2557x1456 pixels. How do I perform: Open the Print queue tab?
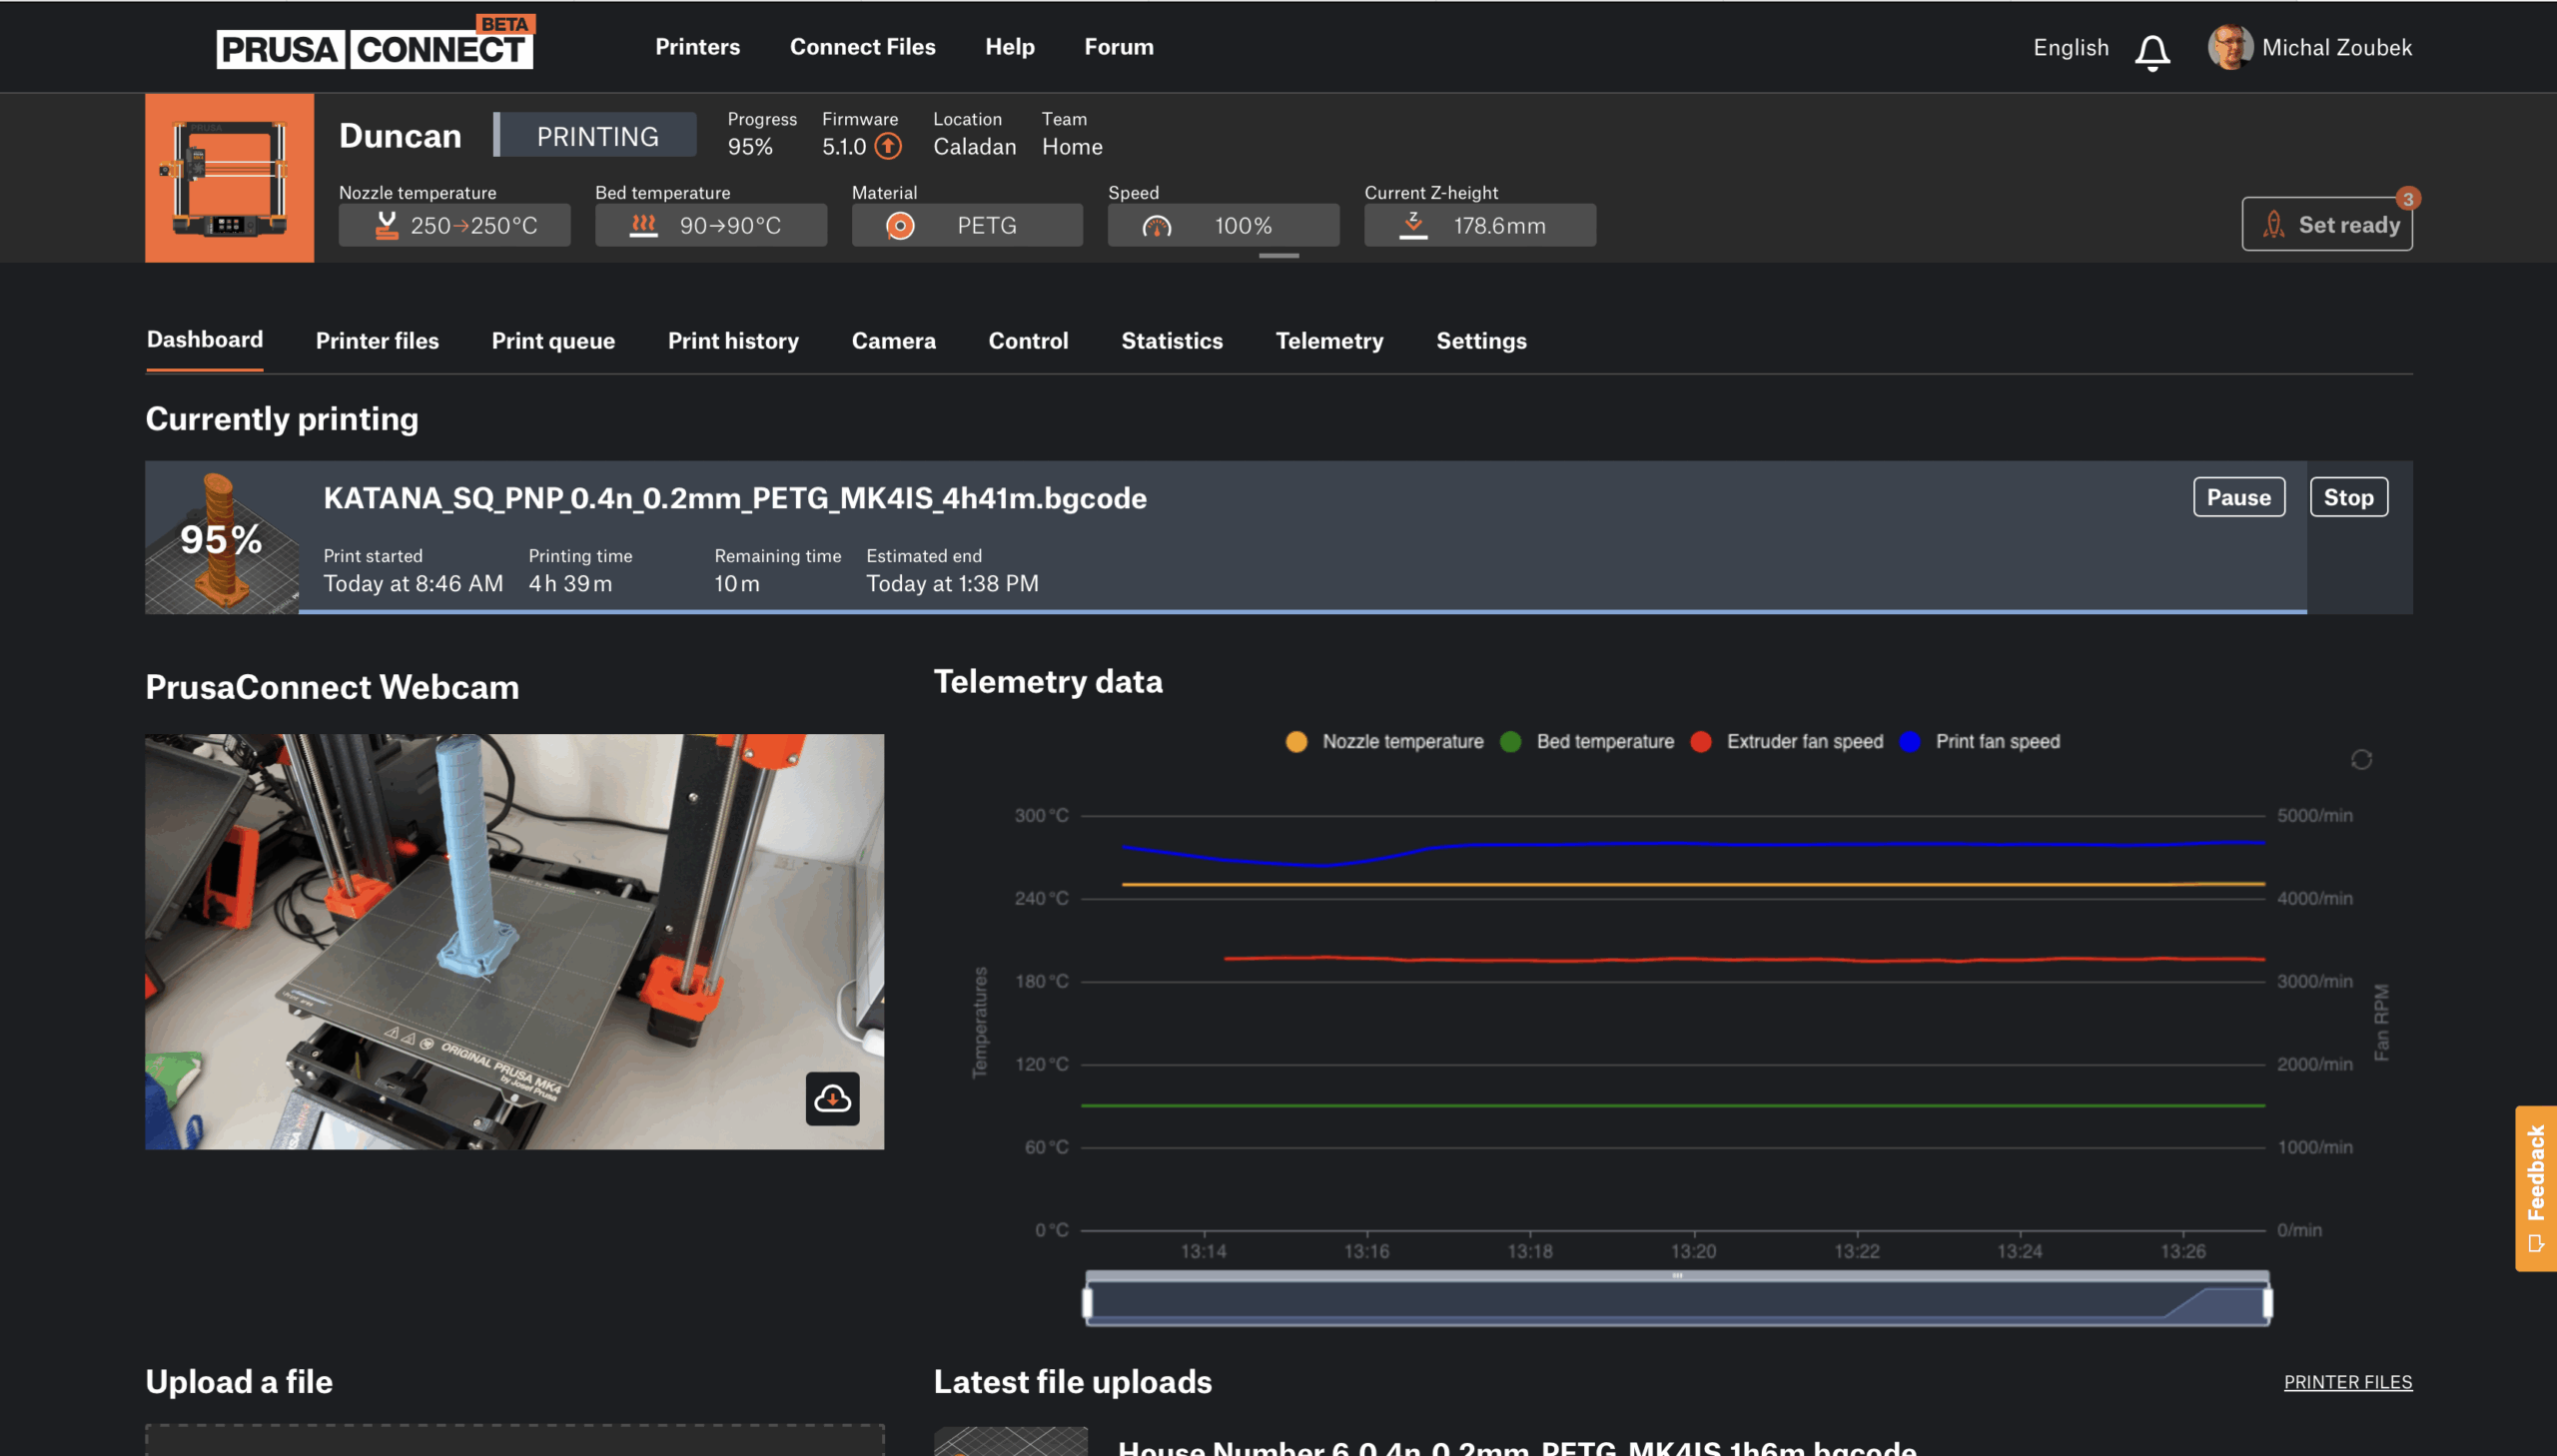pos(553,341)
